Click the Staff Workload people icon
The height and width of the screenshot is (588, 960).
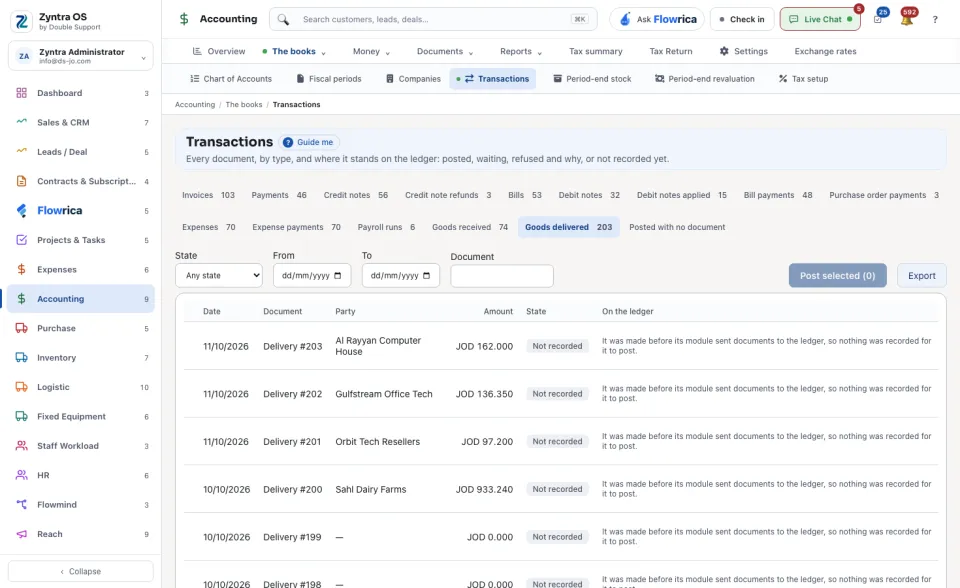pyautogui.click(x=21, y=445)
